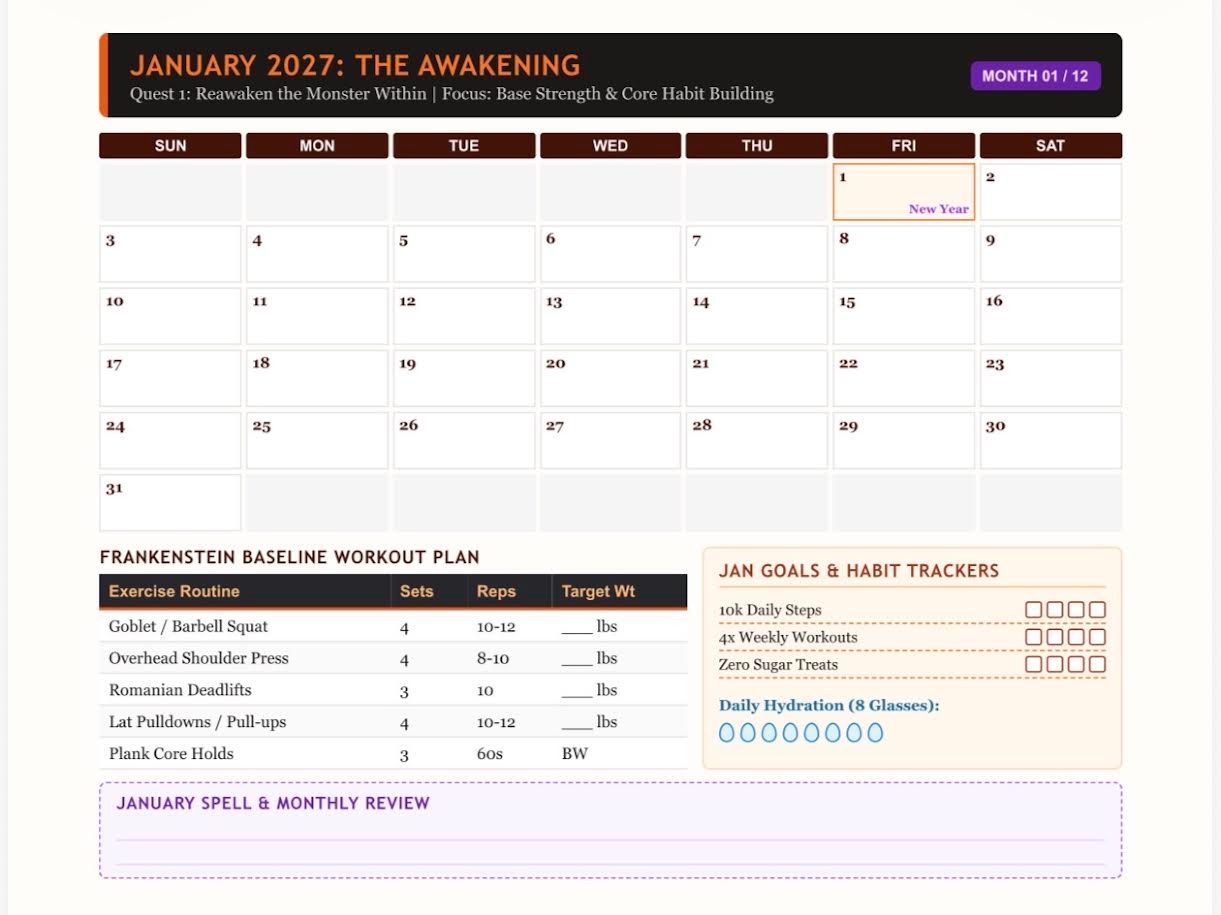1221x915 pixels.
Task: Open the January 2 day cell
Action: pyautogui.click(x=1050, y=192)
